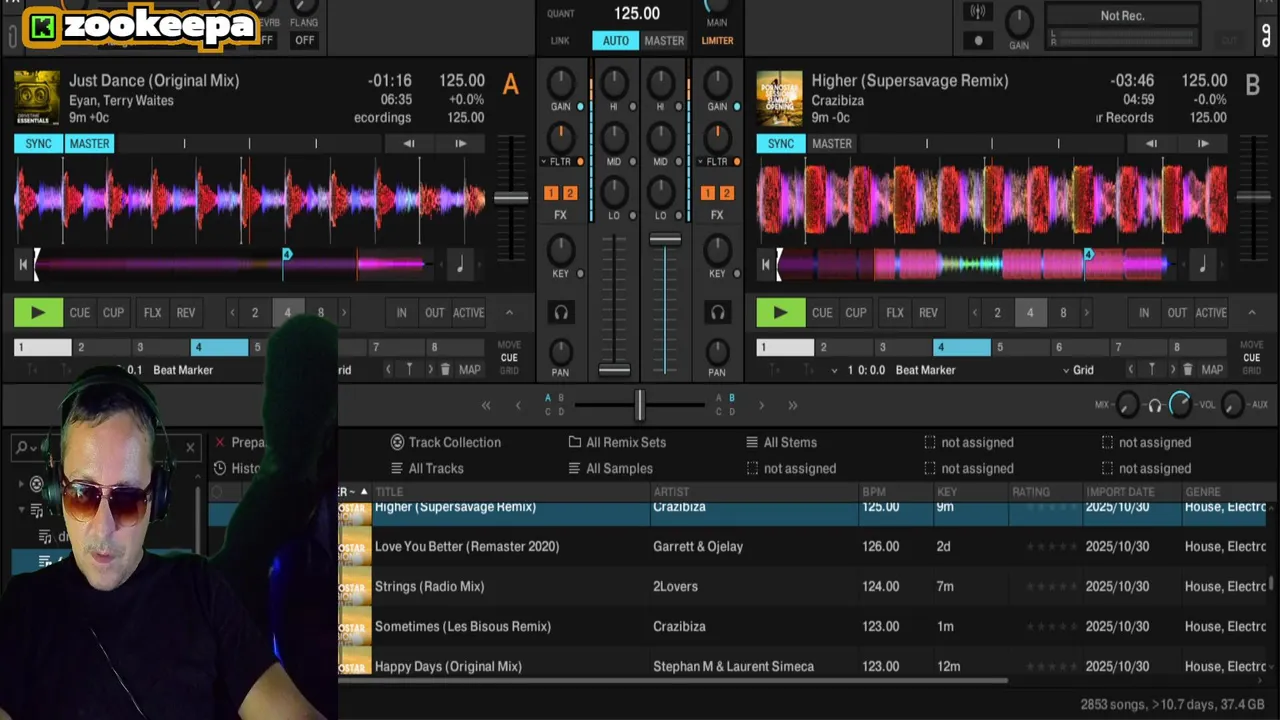This screenshot has width=1280, height=720.
Task: Toggle FX unit 1 on channel A
Action: click(x=551, y=193)
